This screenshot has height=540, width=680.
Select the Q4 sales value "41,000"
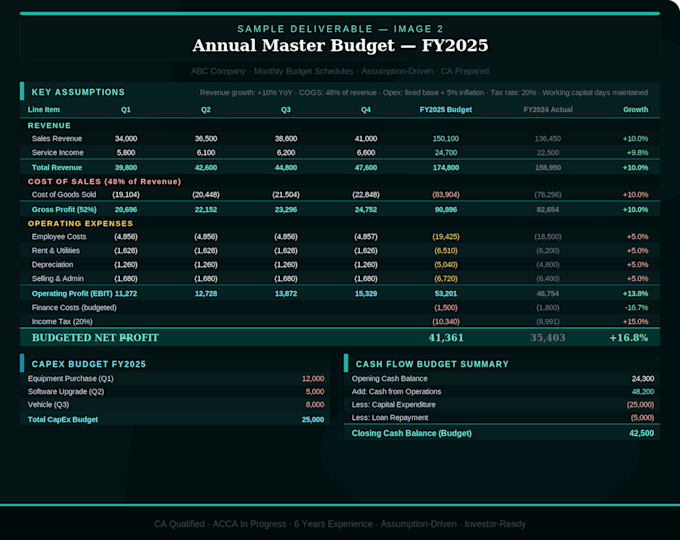[366, 139]
